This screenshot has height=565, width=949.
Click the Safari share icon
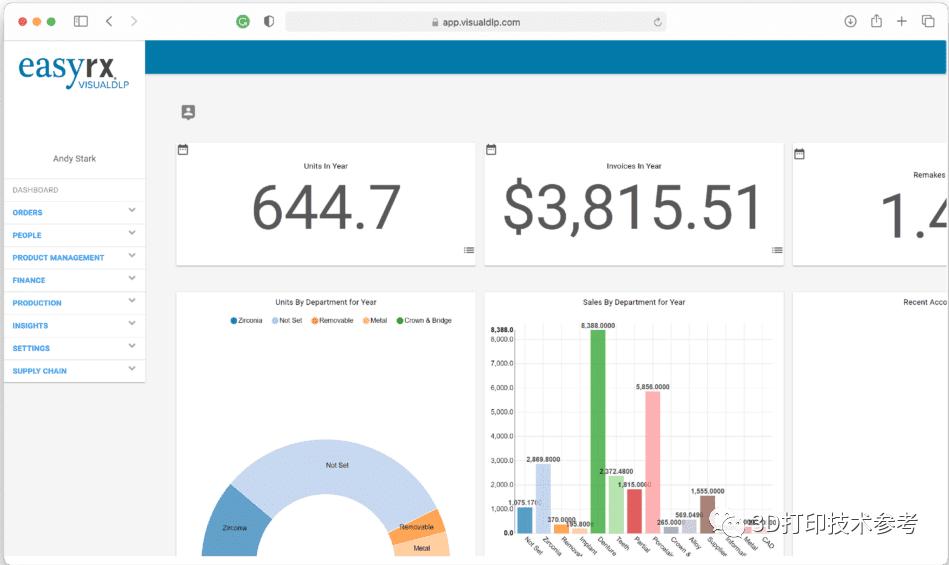[x=876, y=21]
